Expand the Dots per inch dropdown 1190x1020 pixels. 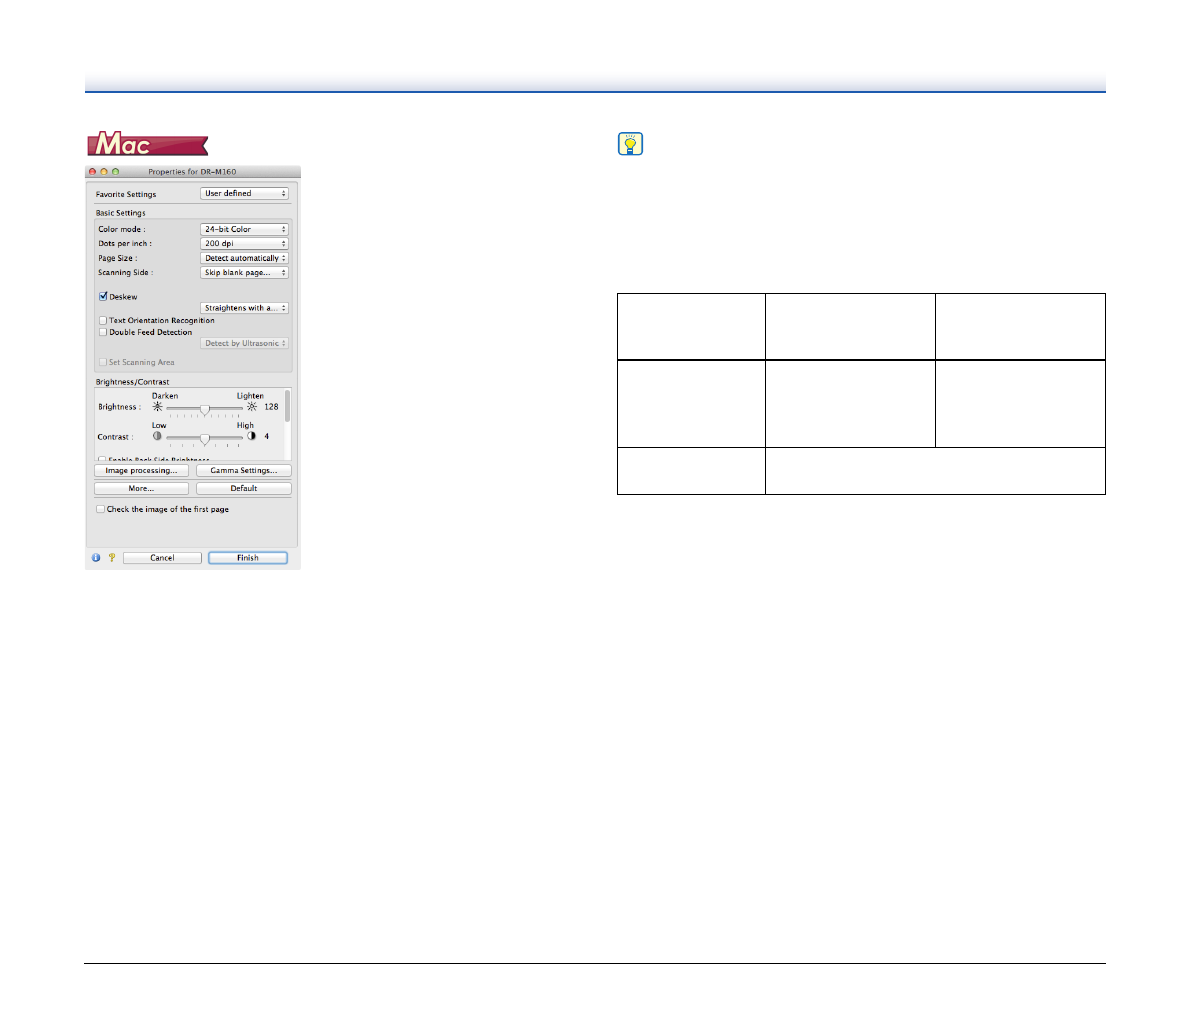[x=244, y=243]
